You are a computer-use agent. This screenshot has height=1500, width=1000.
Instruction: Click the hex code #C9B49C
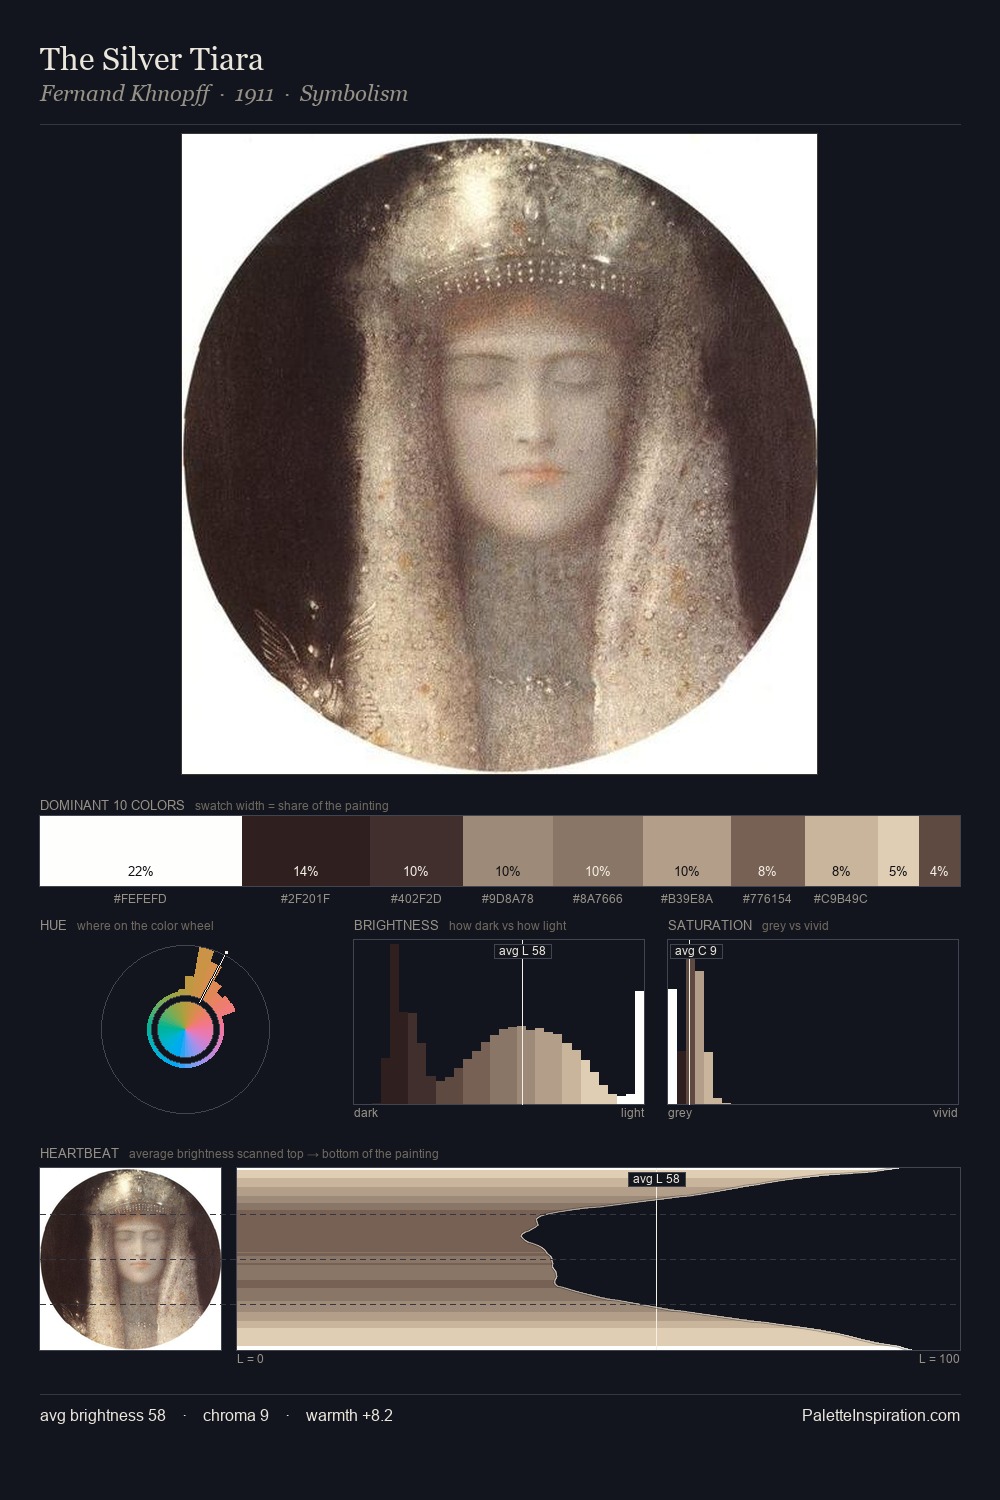(x=840, y=899)
